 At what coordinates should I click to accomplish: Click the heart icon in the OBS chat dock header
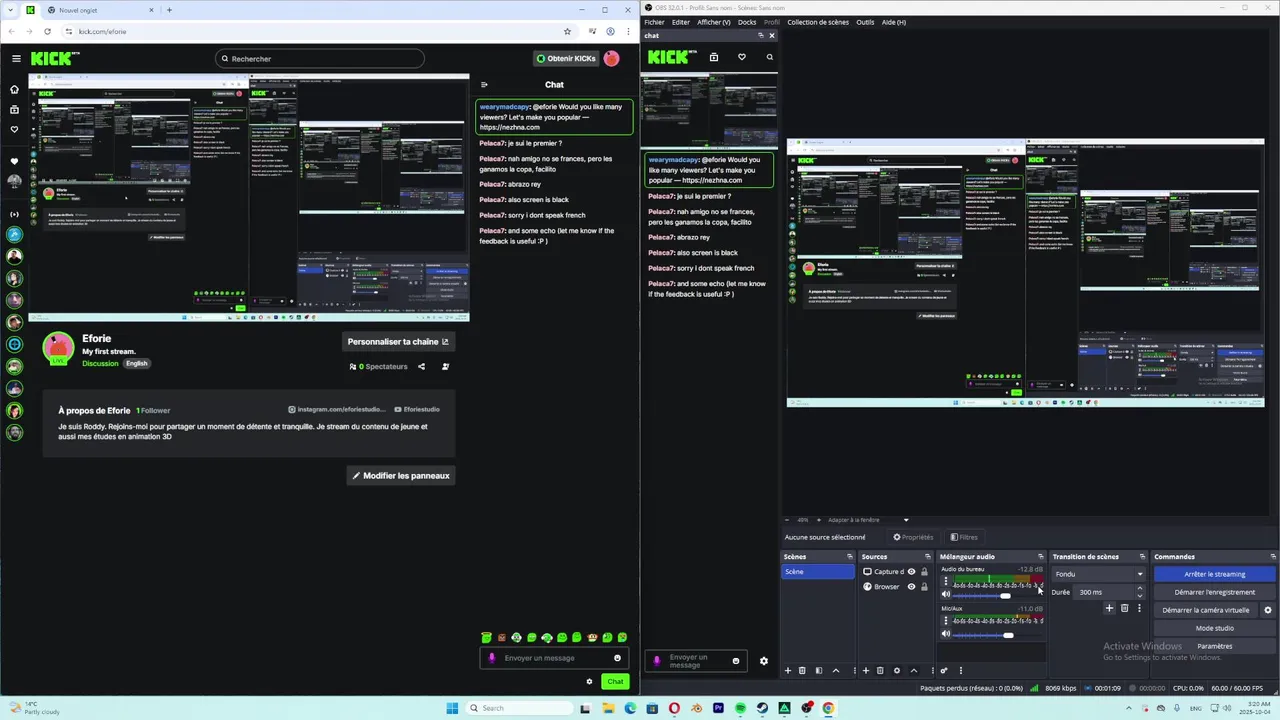pos(741,57)
